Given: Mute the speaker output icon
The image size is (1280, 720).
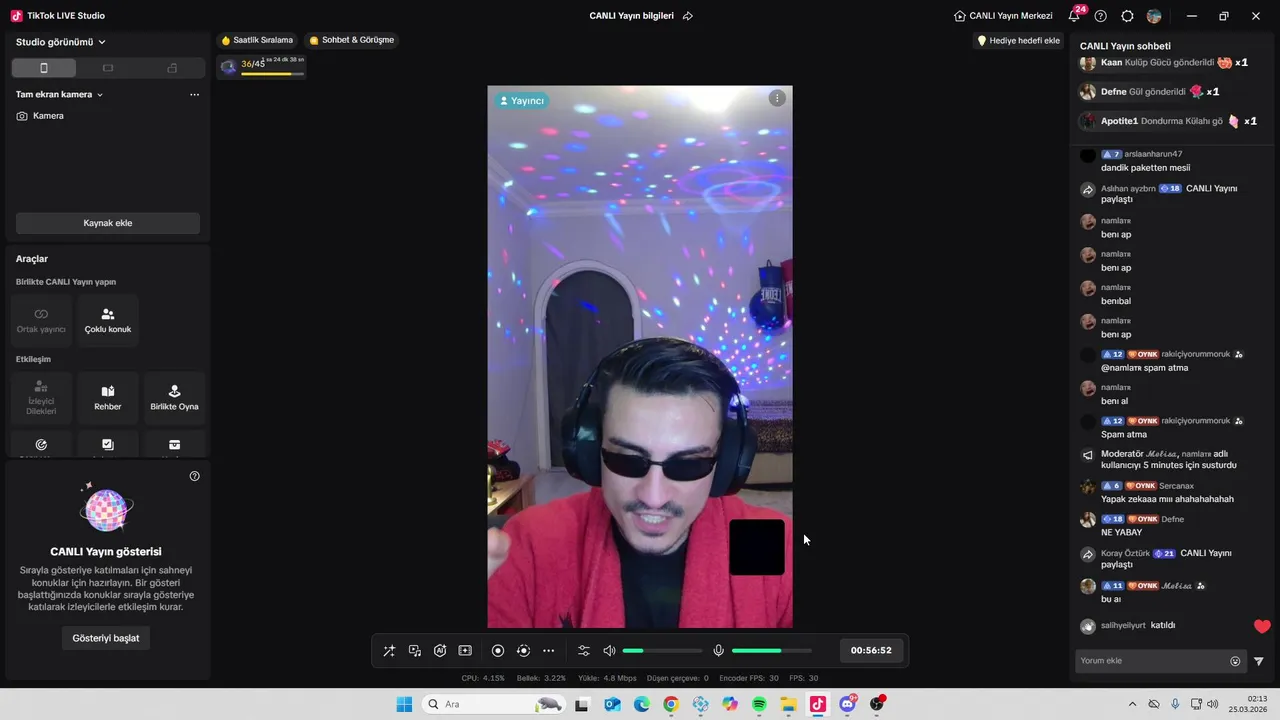Looking at the screenshot, I should click(609, 651).
